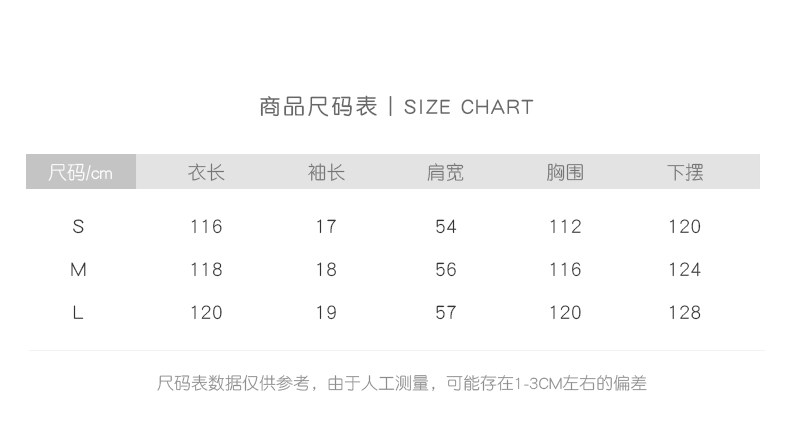Click hem value 128 for size L
Image resolution: width=790 pixels, height=429 pixels.
685,313
